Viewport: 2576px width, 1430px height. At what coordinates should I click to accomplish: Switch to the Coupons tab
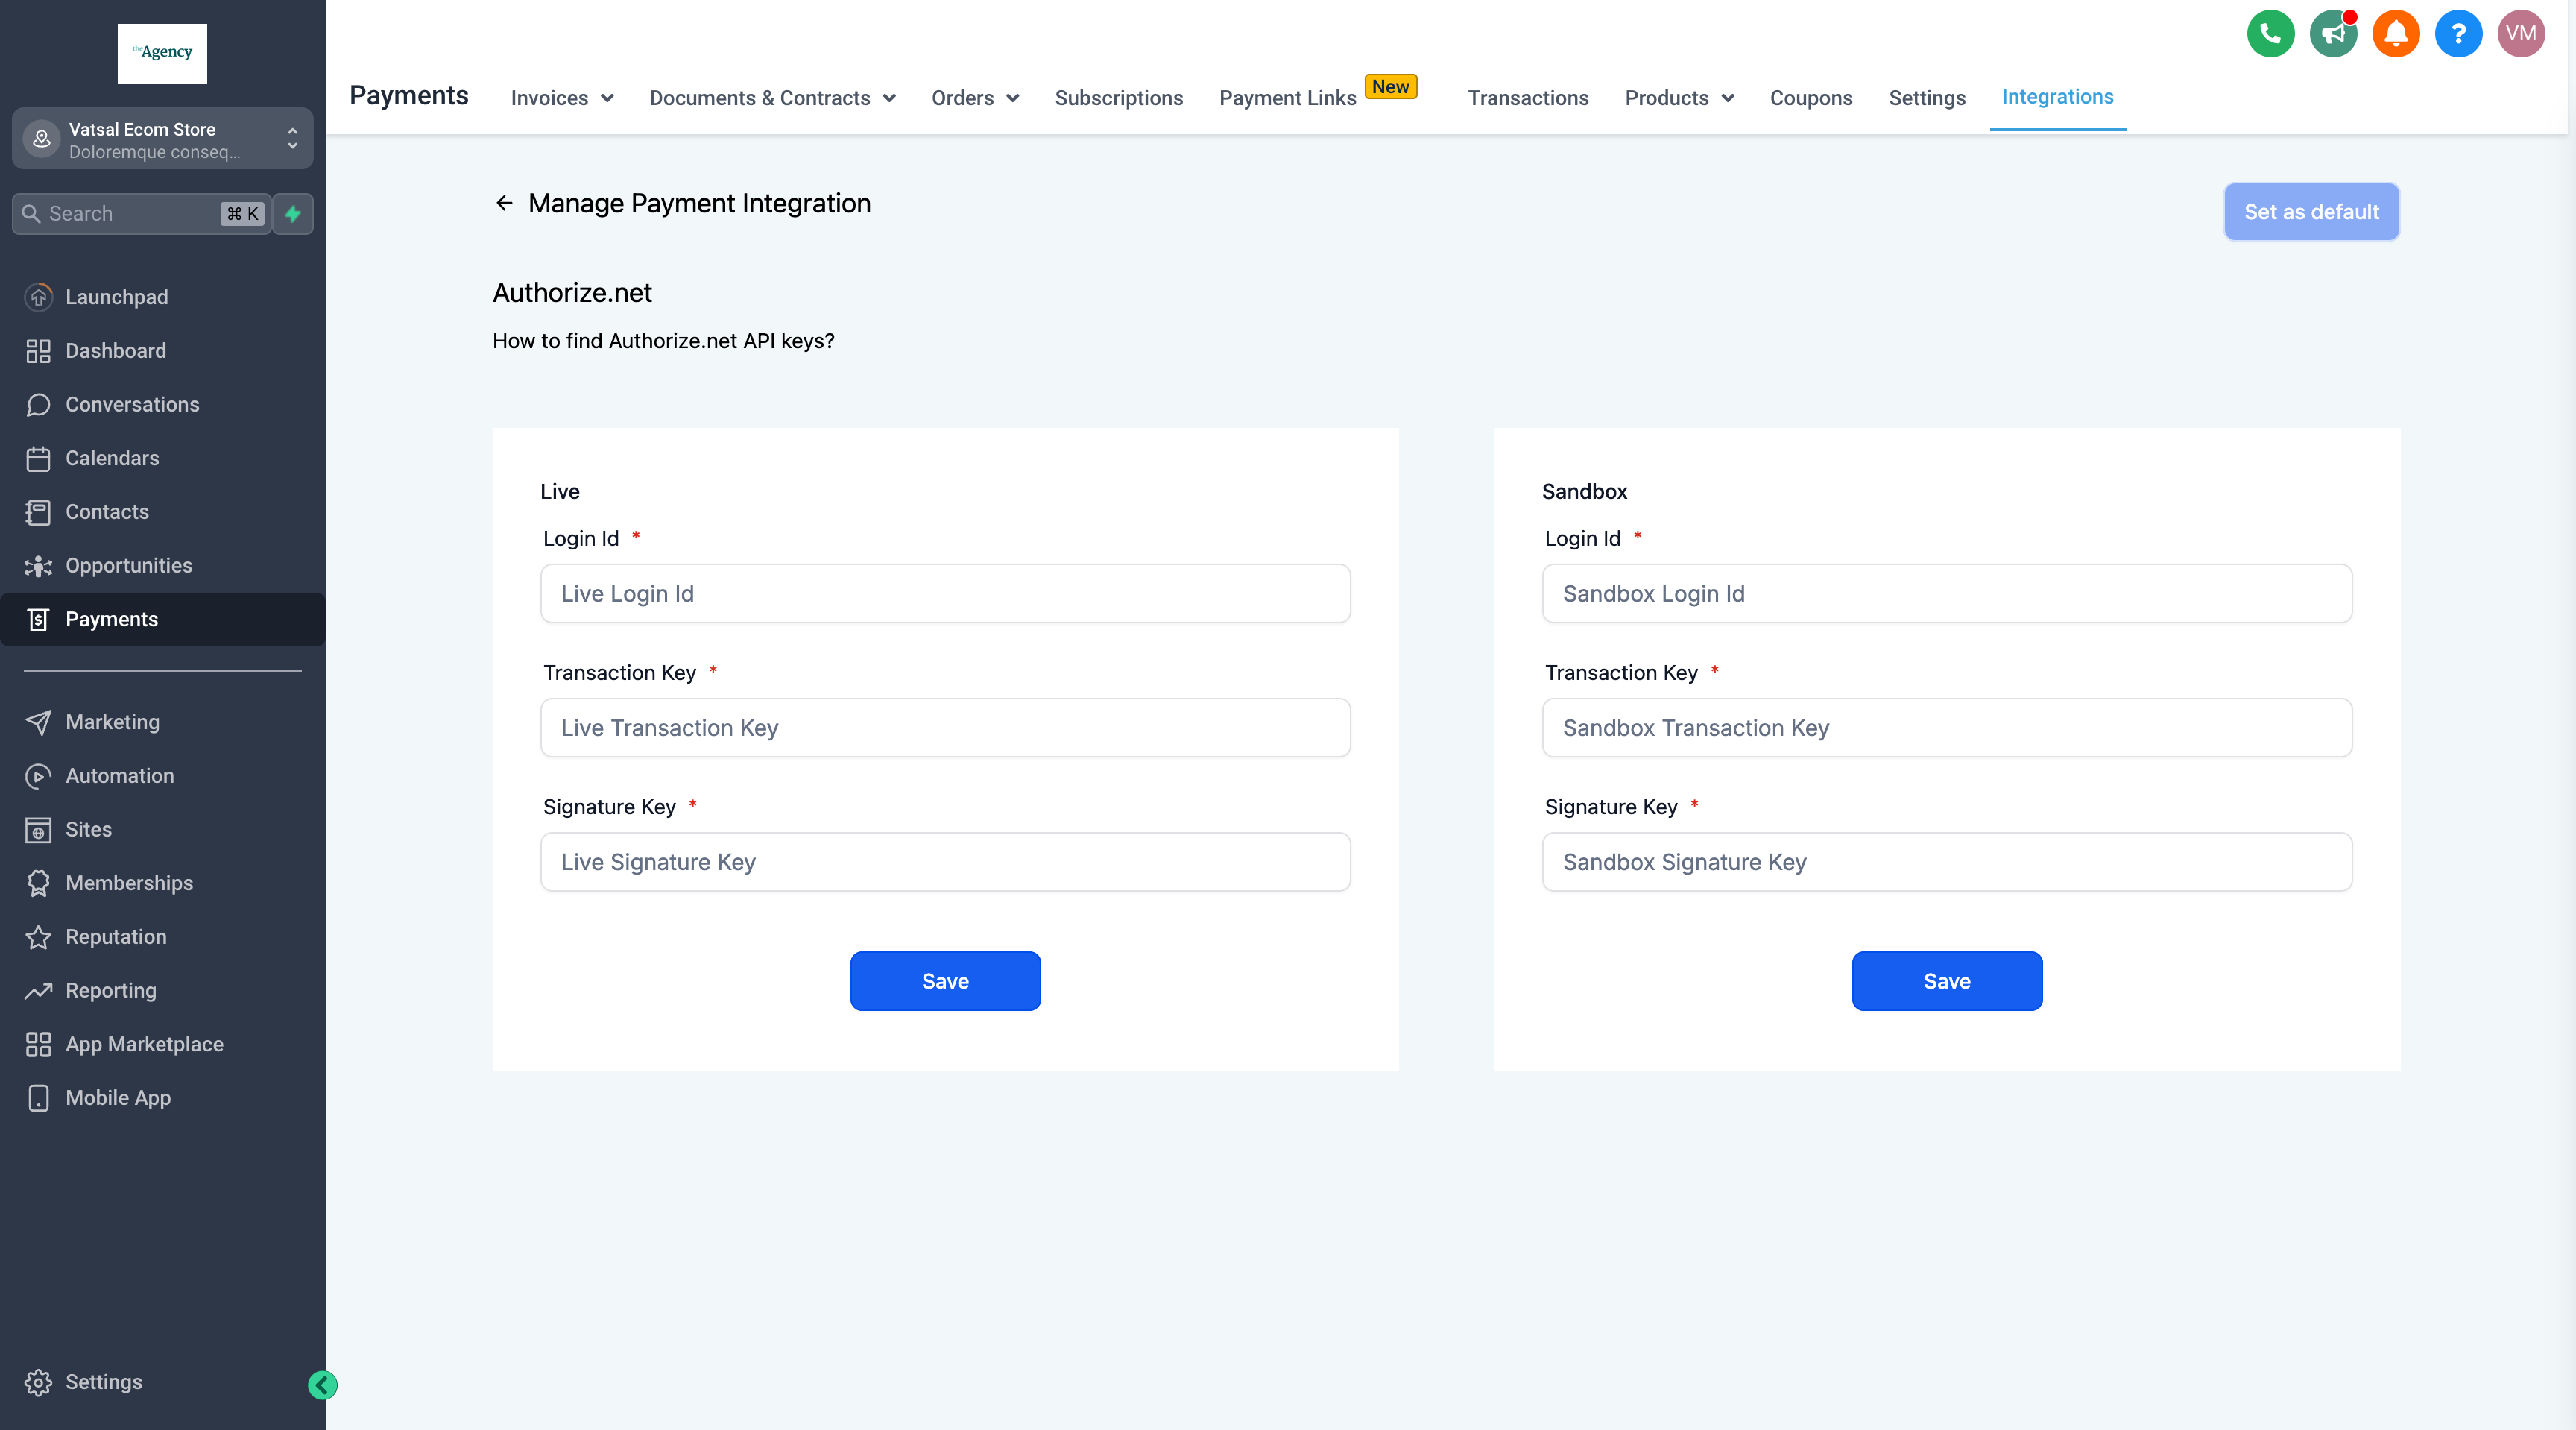click(1810, 98)
